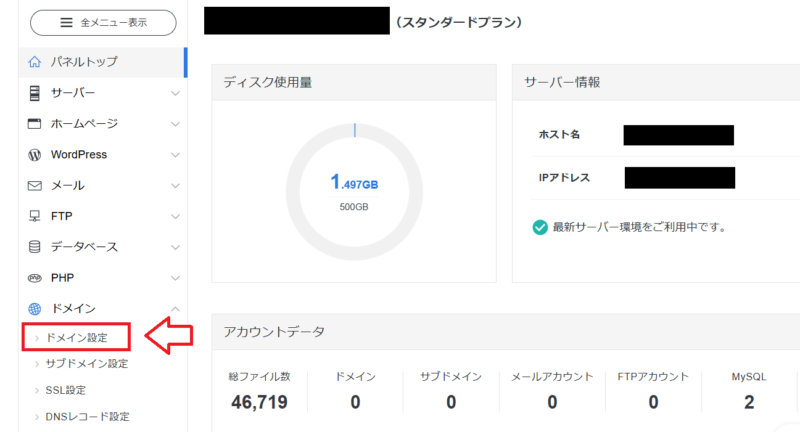Click the ドメイン count value in account data
800x432 pixels.
pyautogui.click(x=355, y=402)
